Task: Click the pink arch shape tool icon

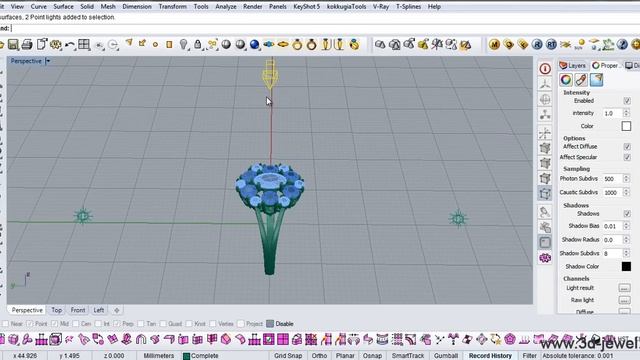Action: click(x=141, y=339)
